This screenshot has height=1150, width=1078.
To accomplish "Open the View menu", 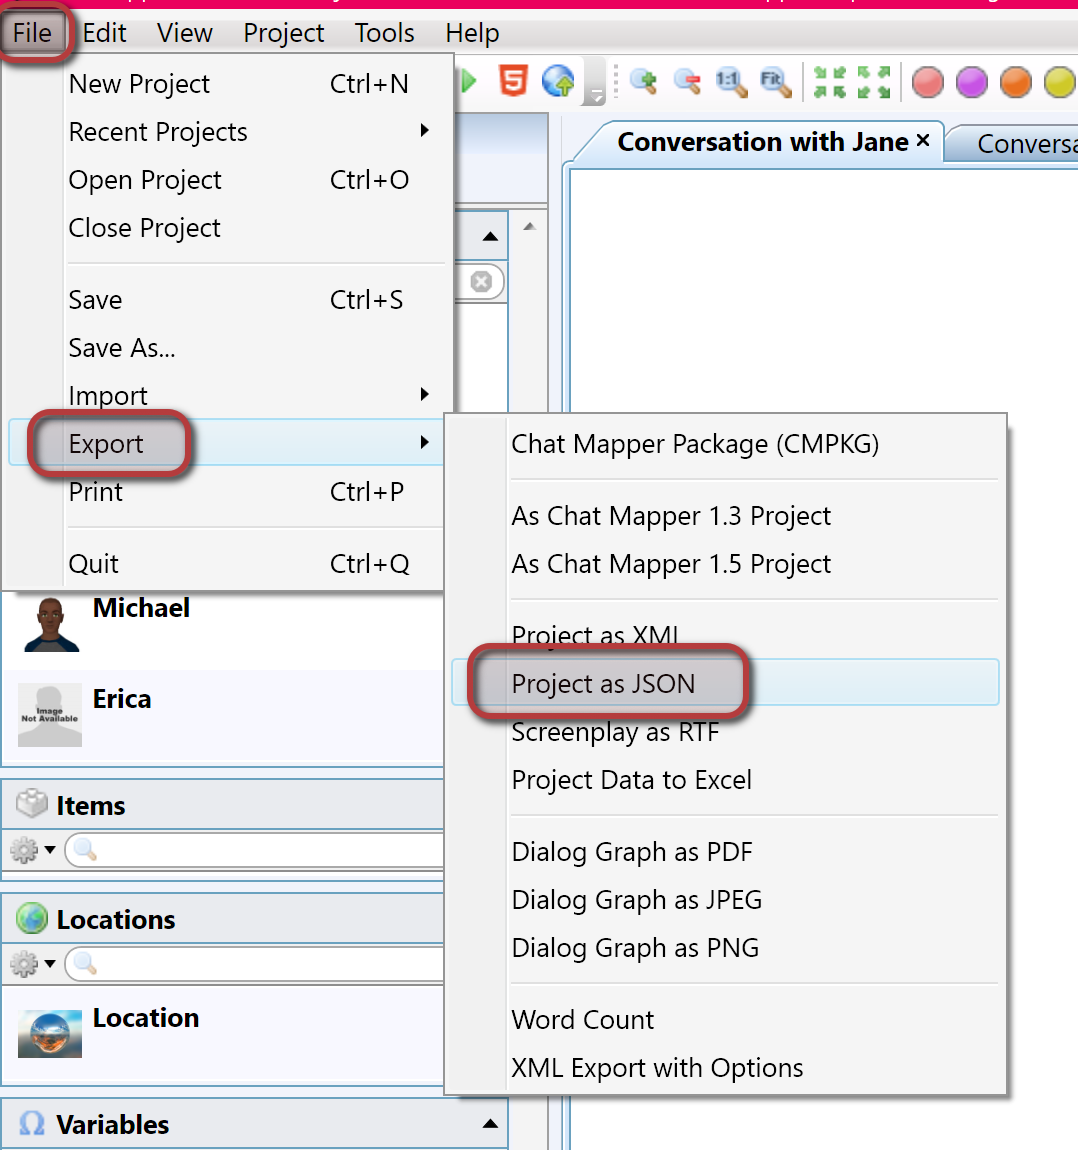I will coord(185,32).
